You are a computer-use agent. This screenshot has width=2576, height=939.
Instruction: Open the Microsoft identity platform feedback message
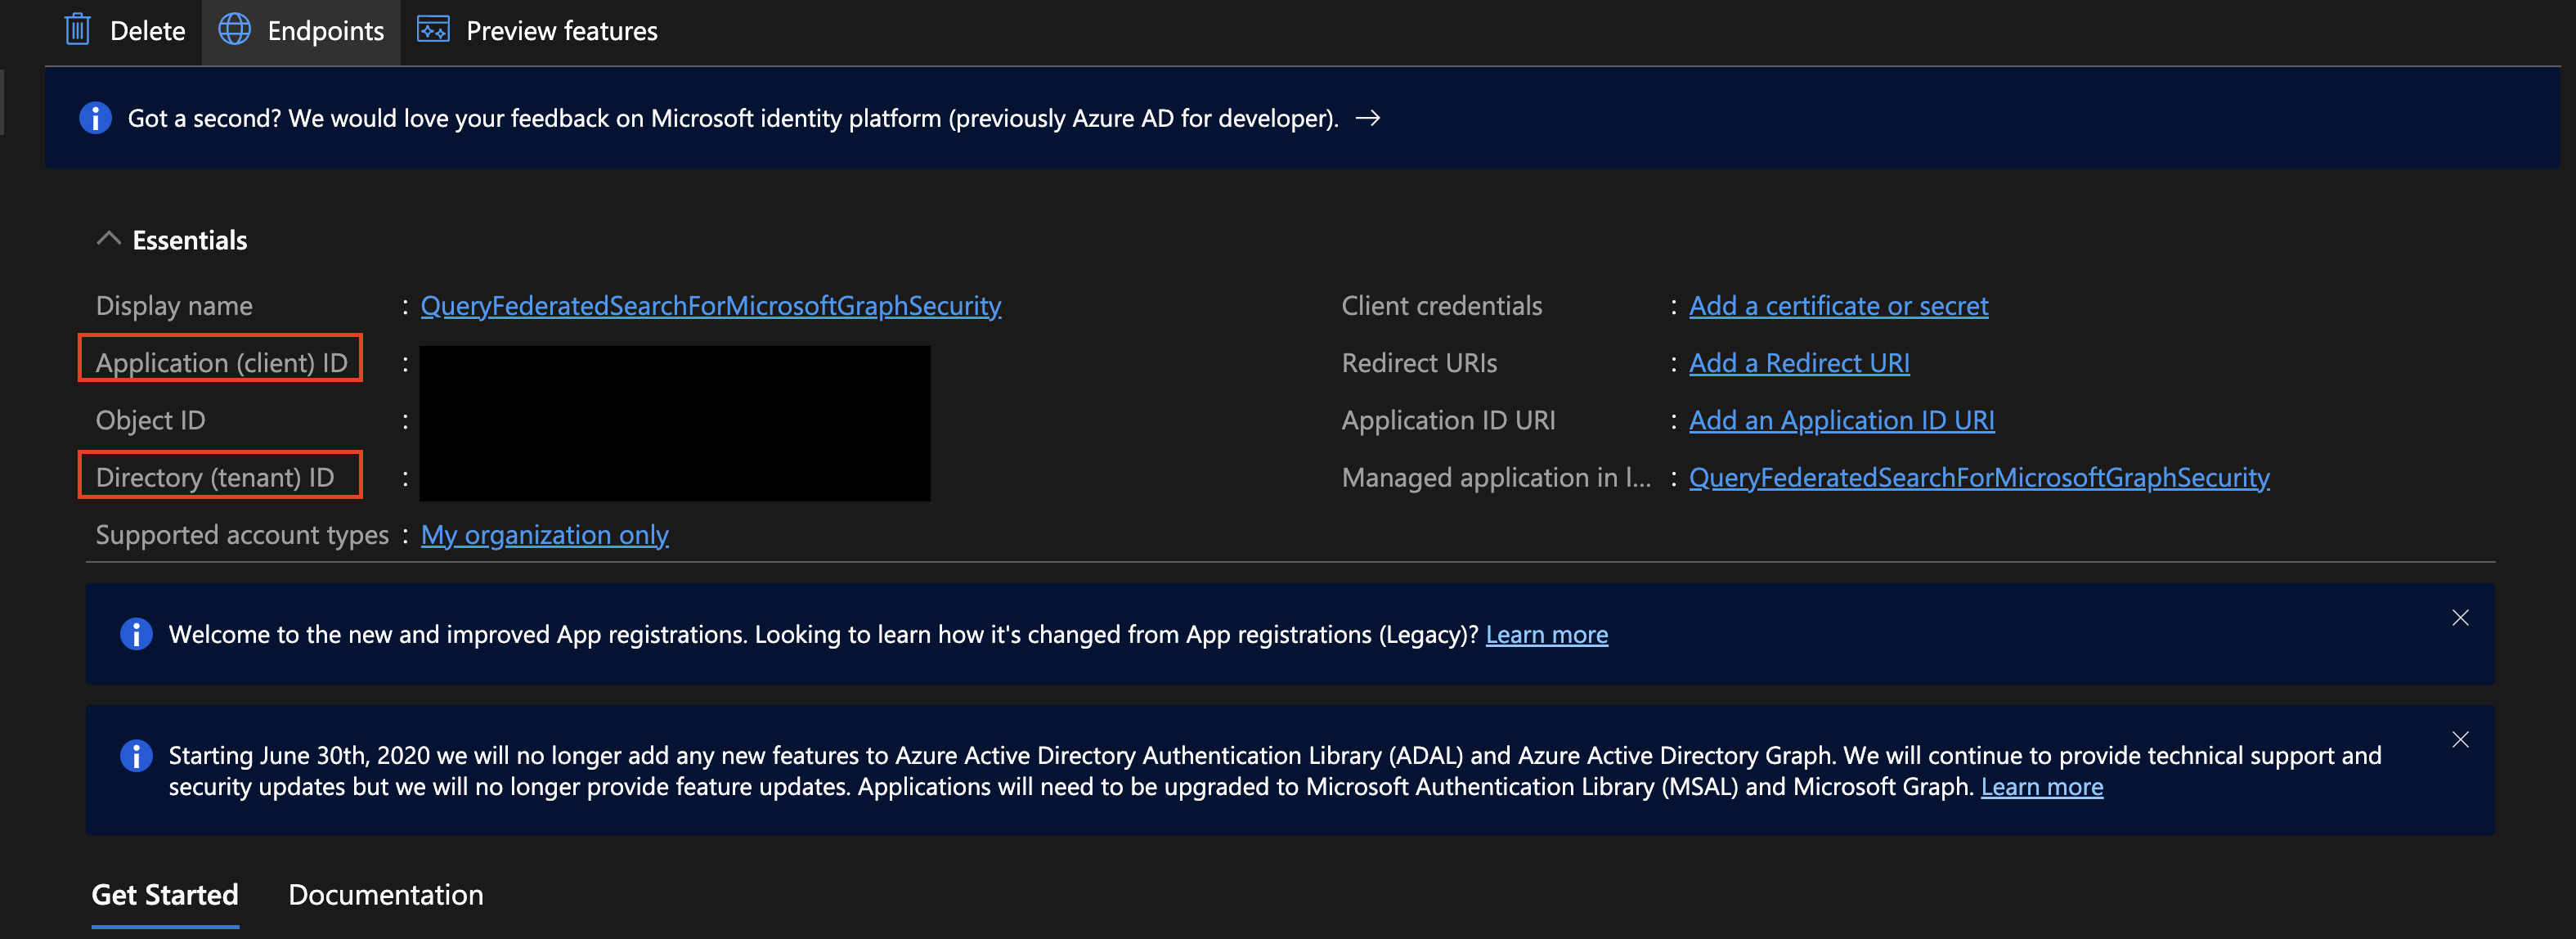pos(733,118)
